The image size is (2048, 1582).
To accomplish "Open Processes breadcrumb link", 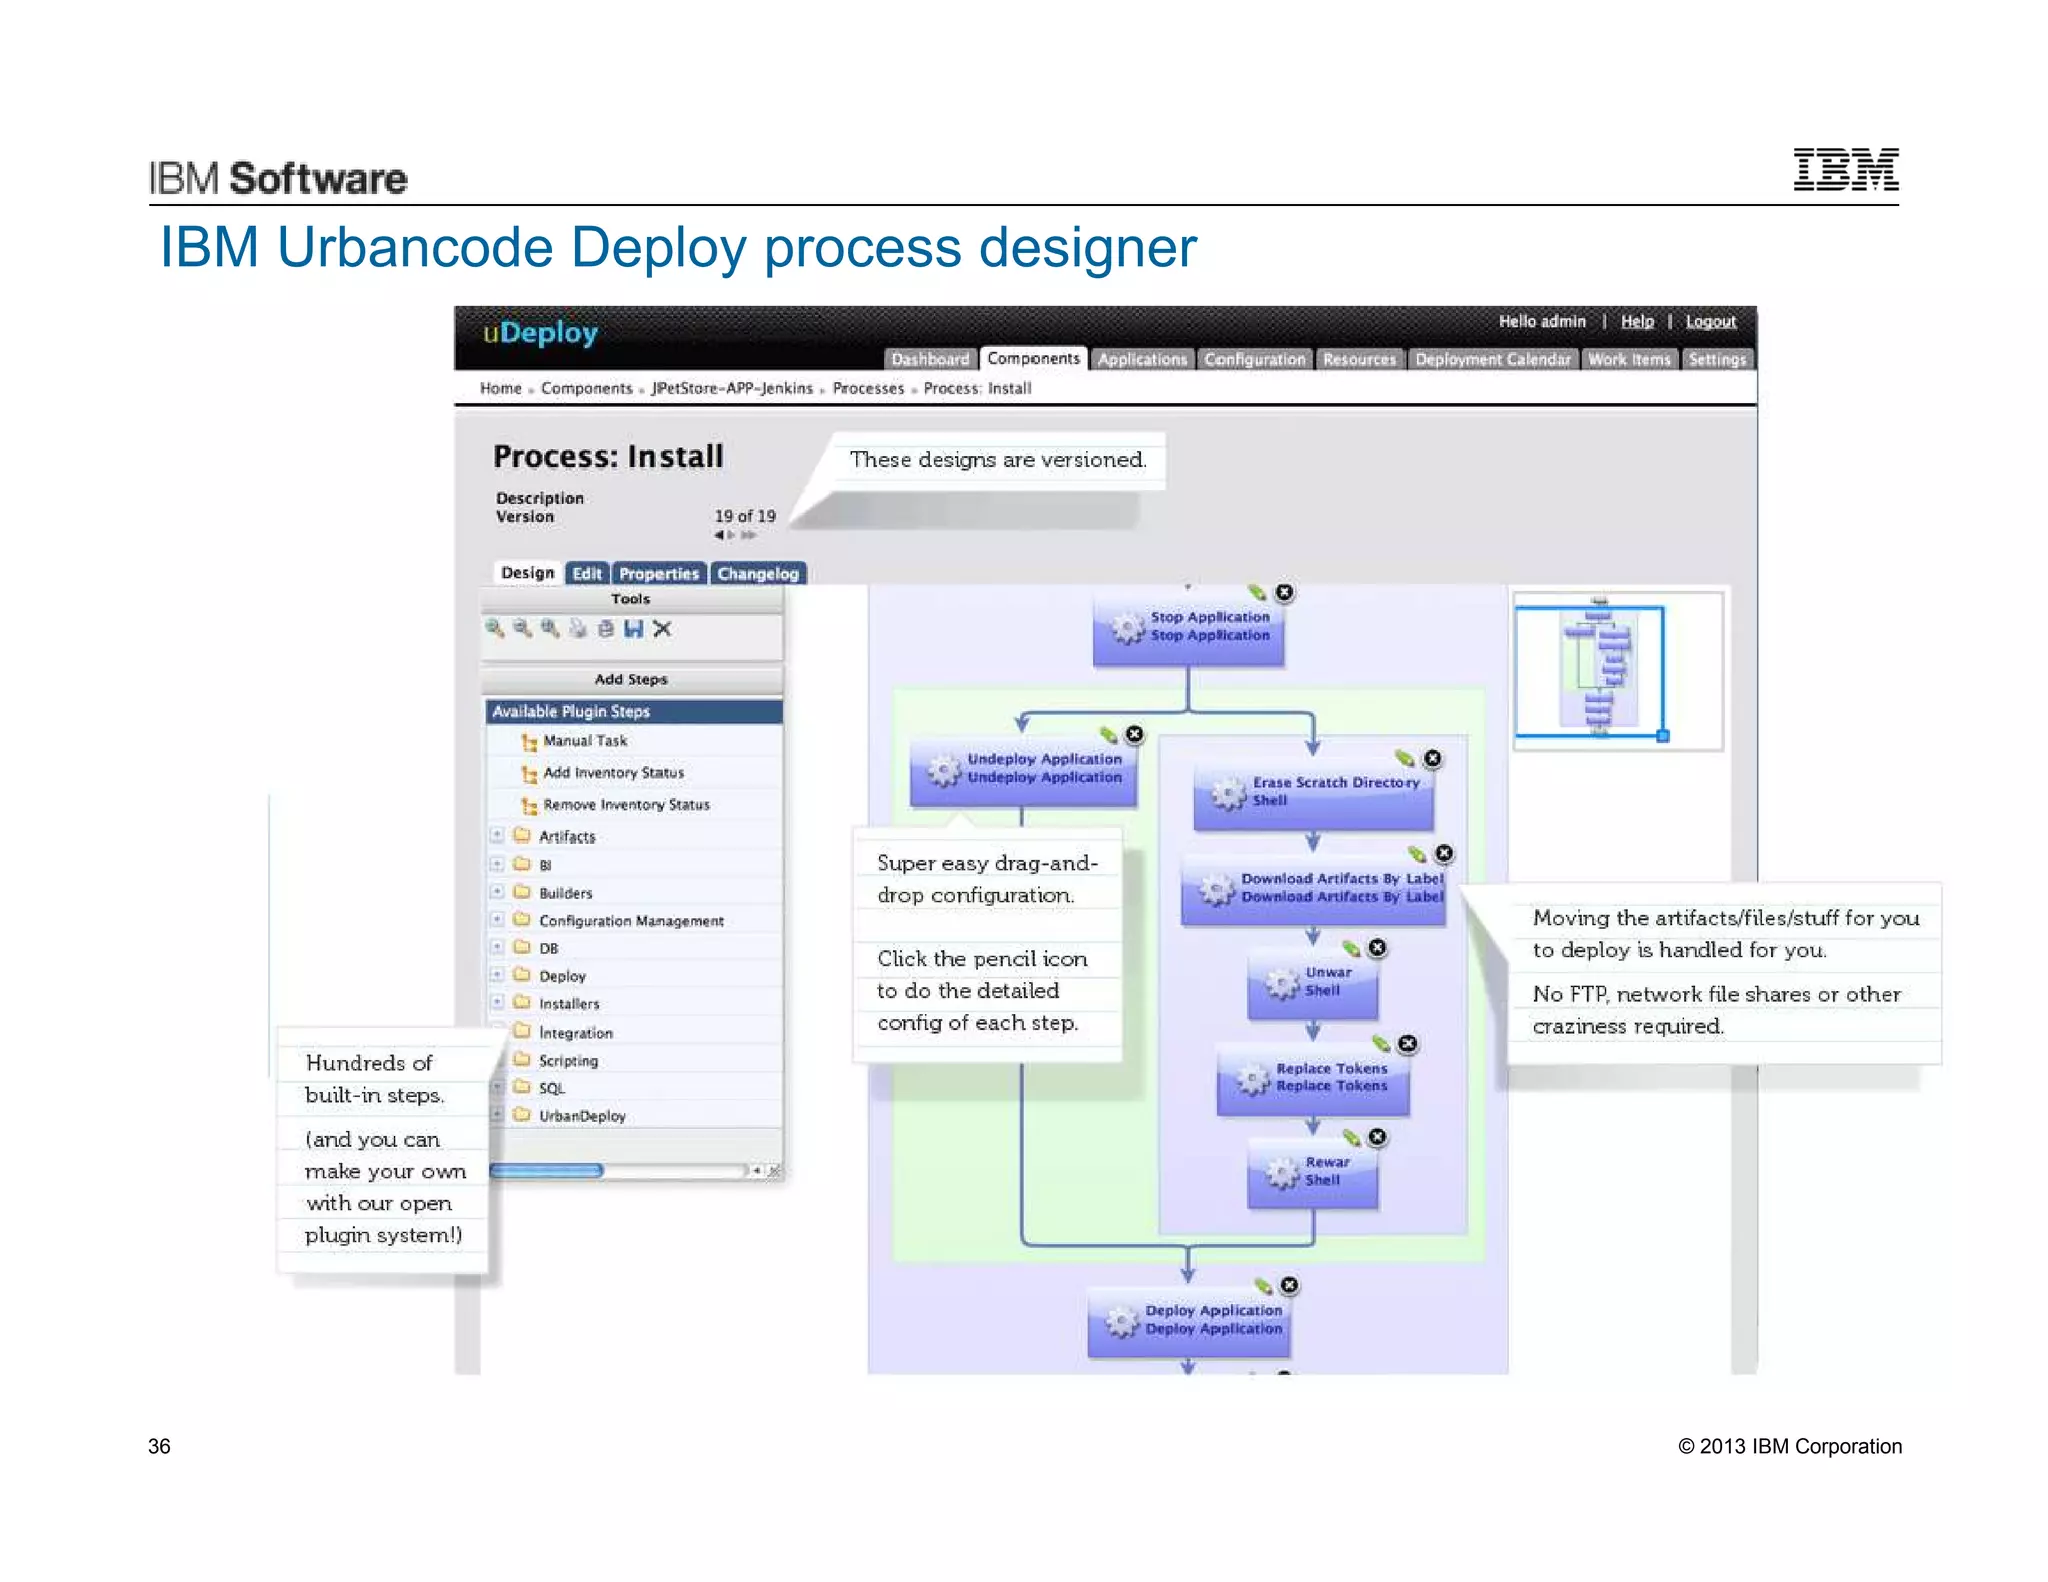I will 868,388.
